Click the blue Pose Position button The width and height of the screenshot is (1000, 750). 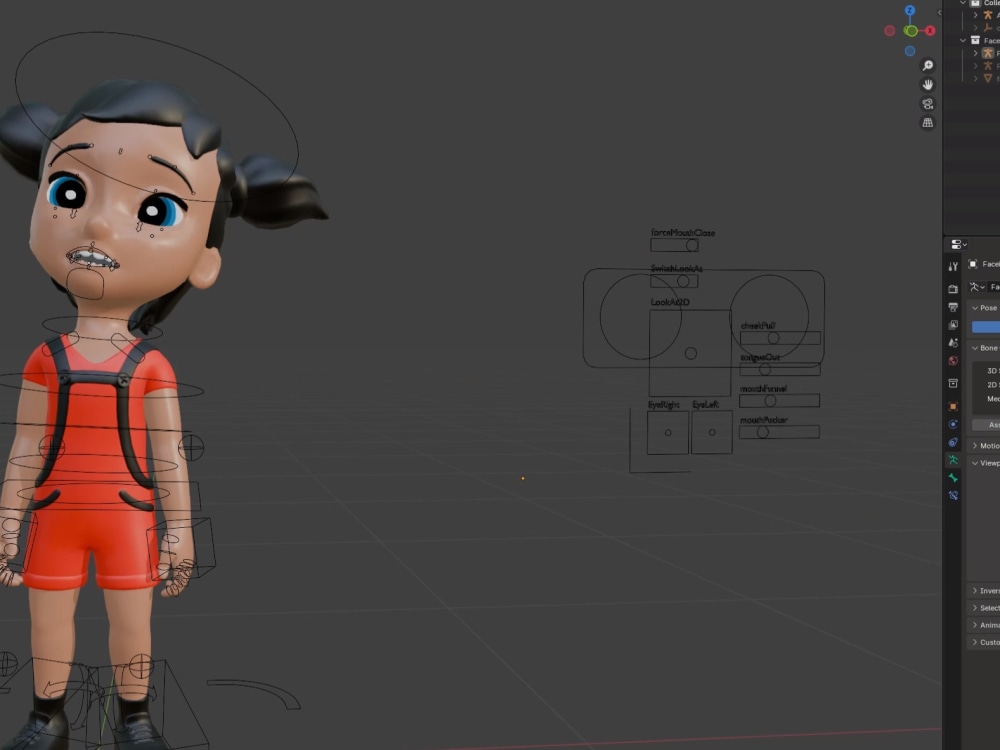(986, 327)
